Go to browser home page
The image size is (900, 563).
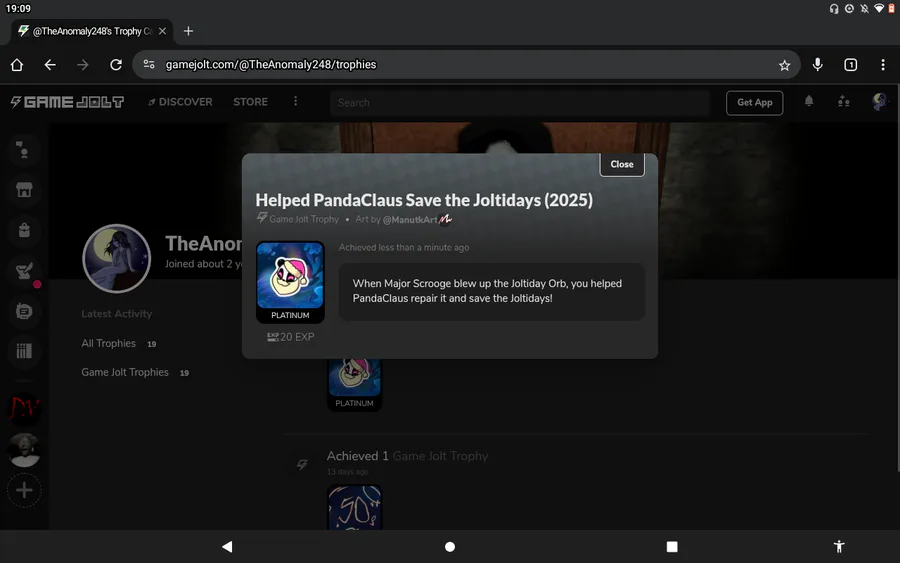17,65
